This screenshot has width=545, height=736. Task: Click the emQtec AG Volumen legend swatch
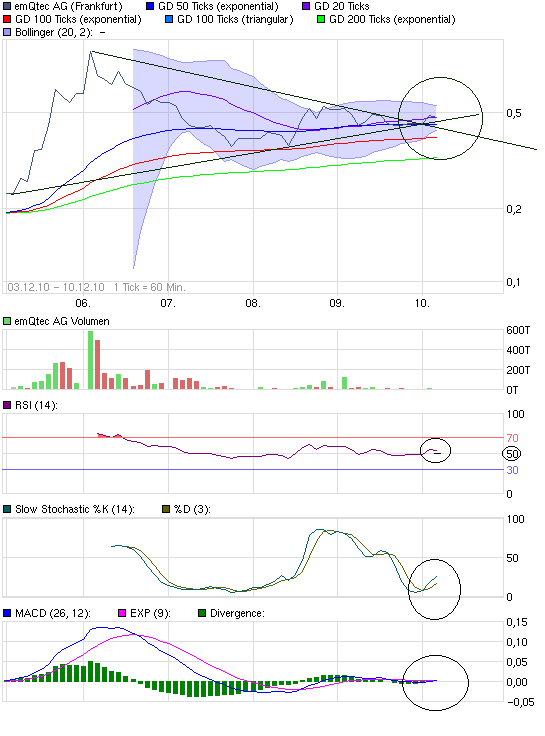tap(7, 322)
